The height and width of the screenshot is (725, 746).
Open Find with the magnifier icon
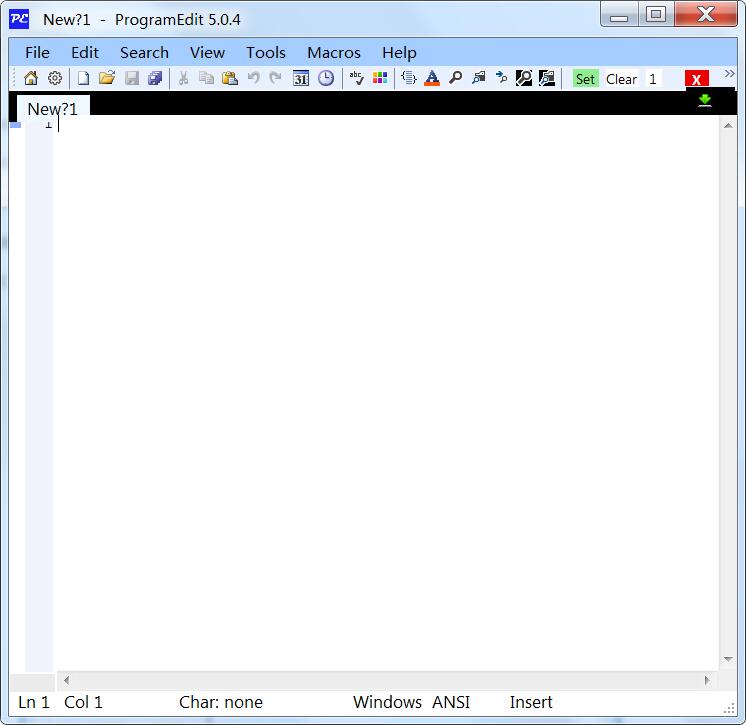[455, 78]
